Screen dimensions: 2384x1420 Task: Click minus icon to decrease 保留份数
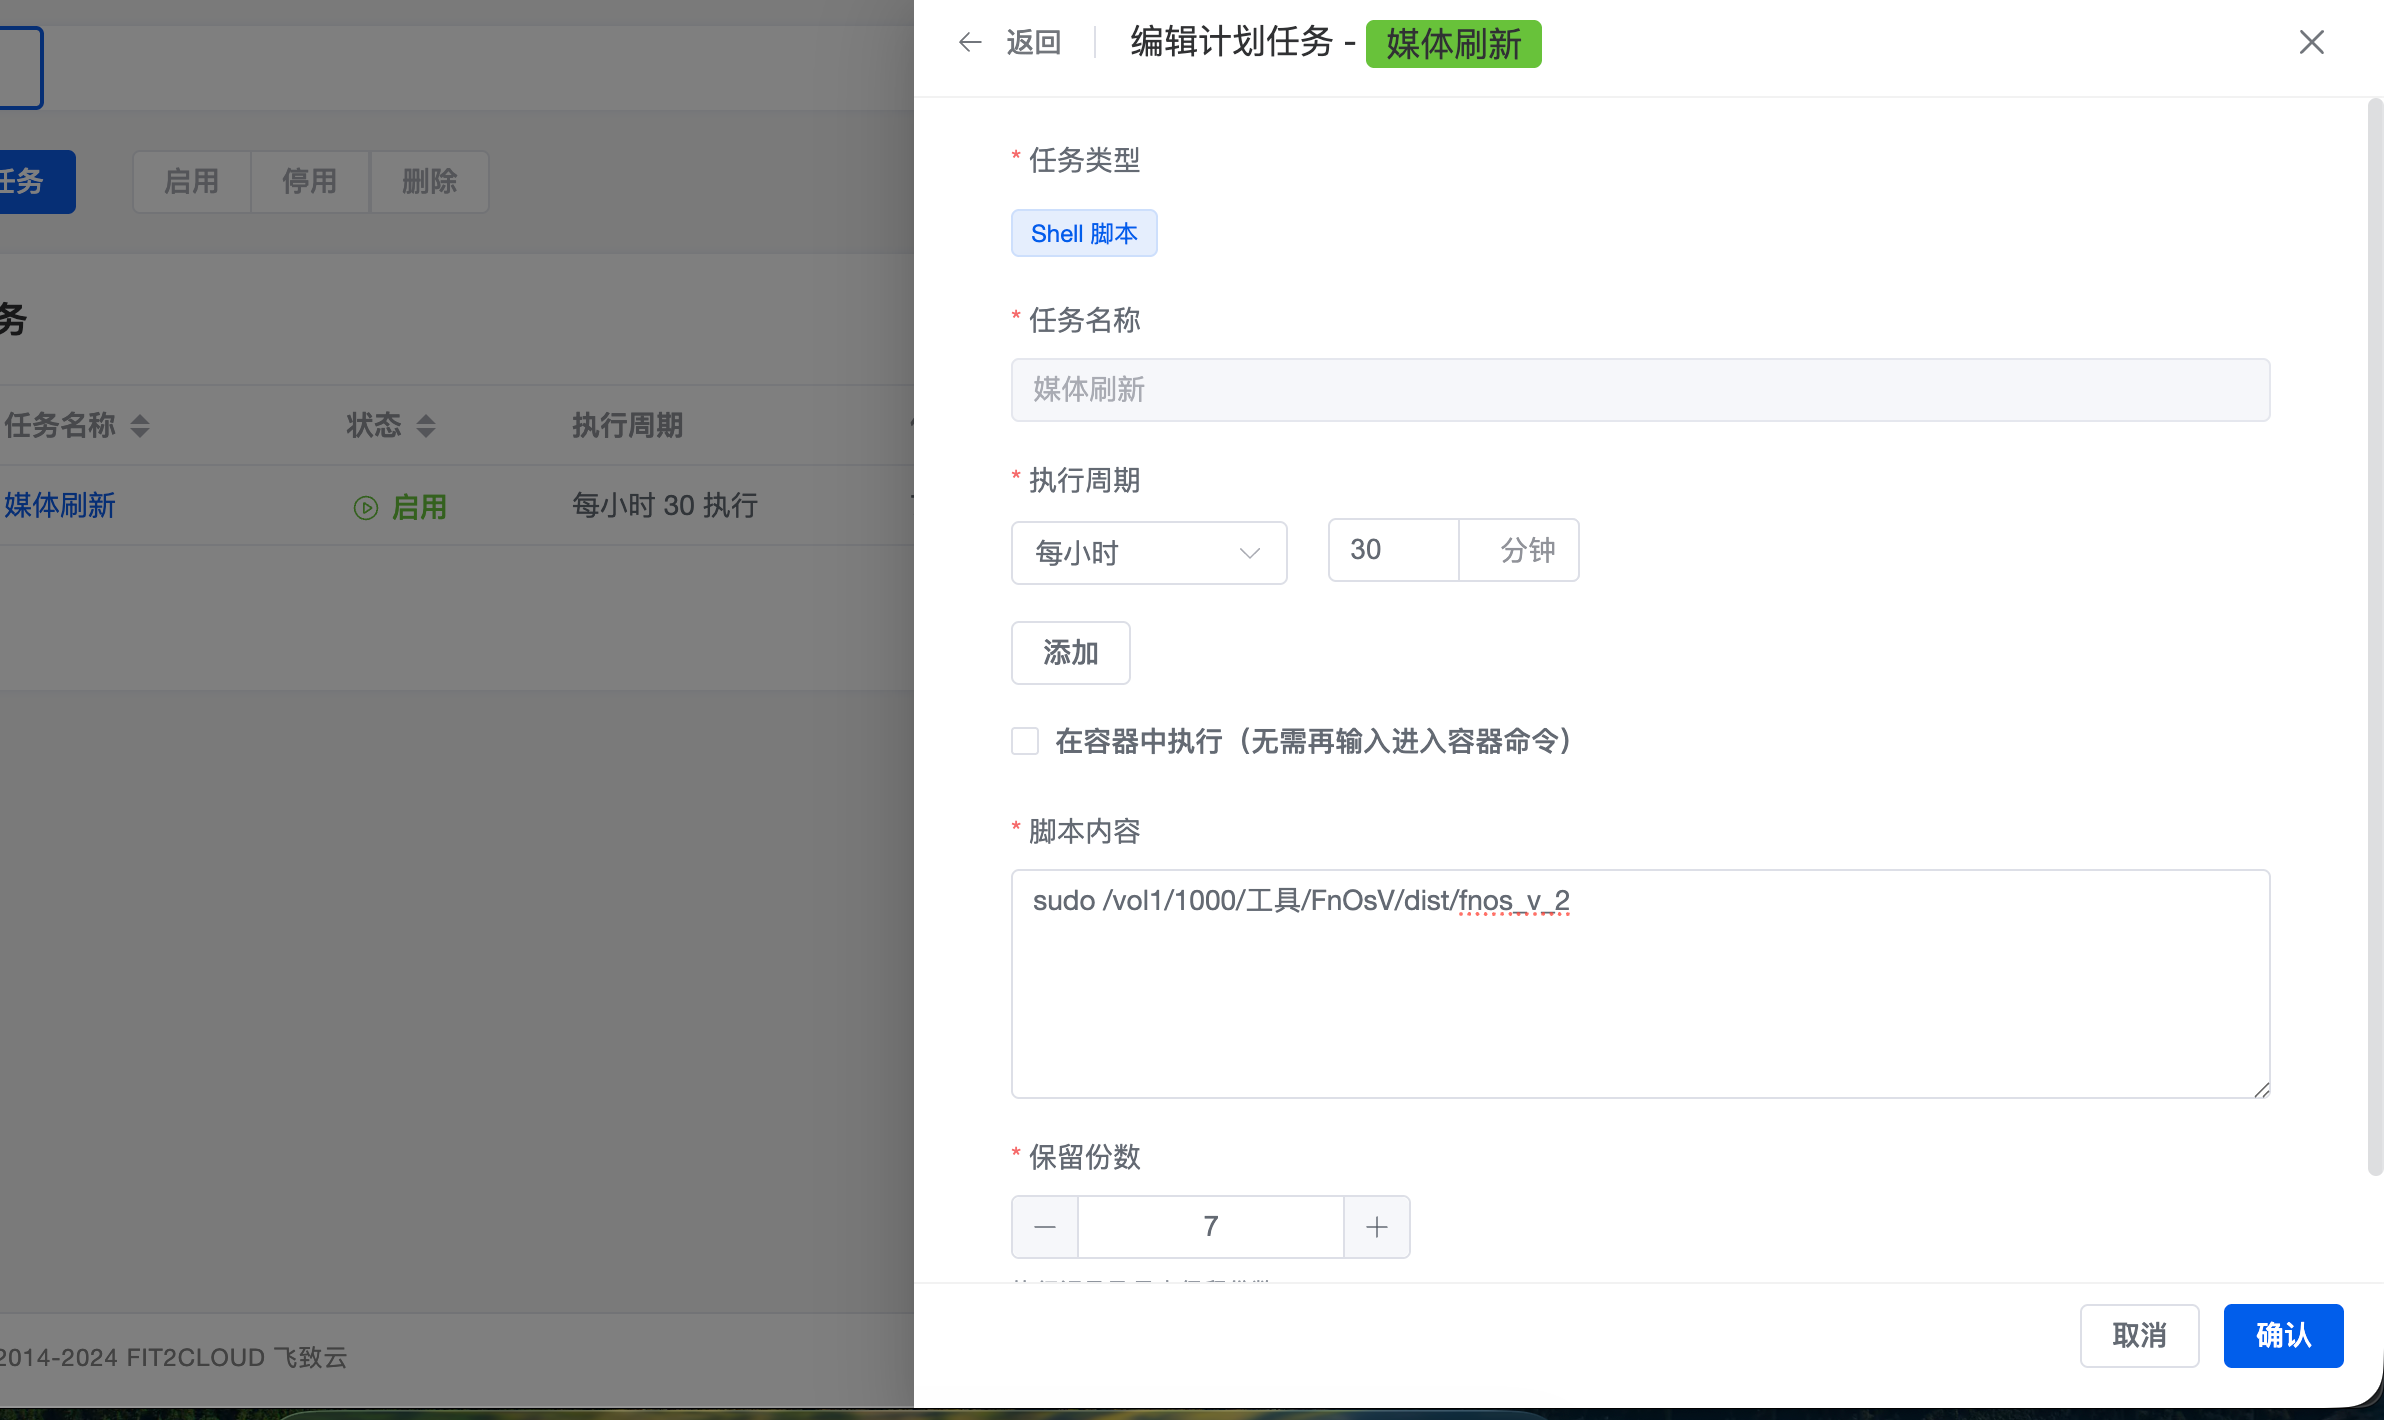tap(1044, 1227)
